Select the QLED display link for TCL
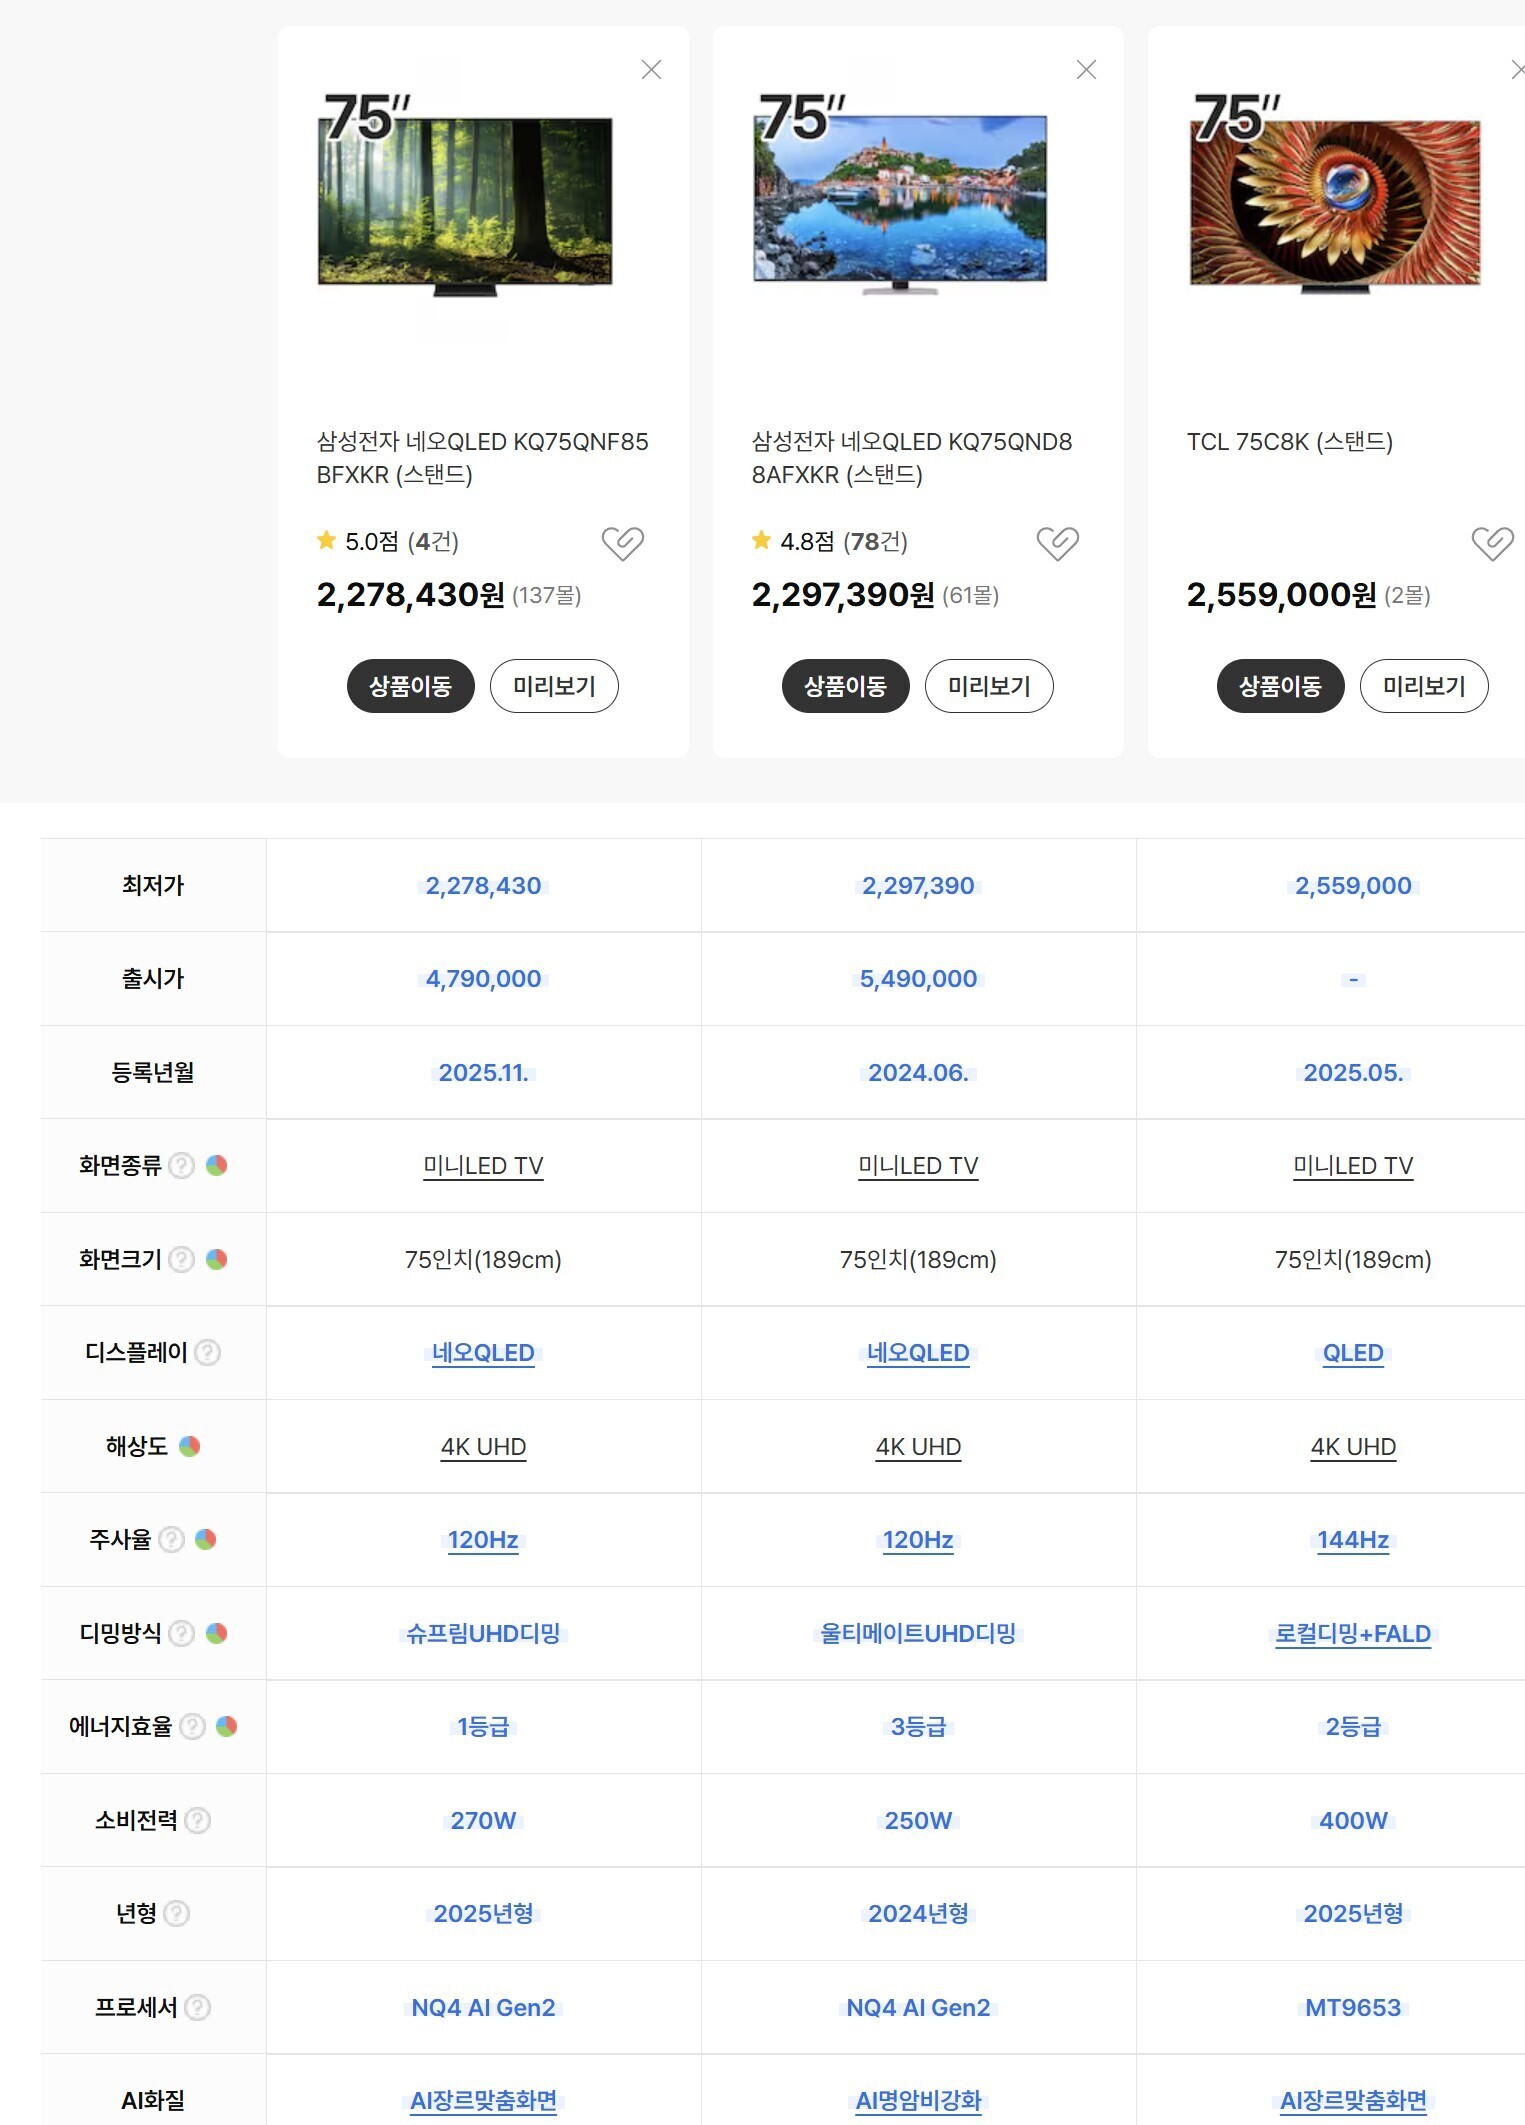Image resolution: width=1525 pixels, height=2125 pixels. 1353,1353
